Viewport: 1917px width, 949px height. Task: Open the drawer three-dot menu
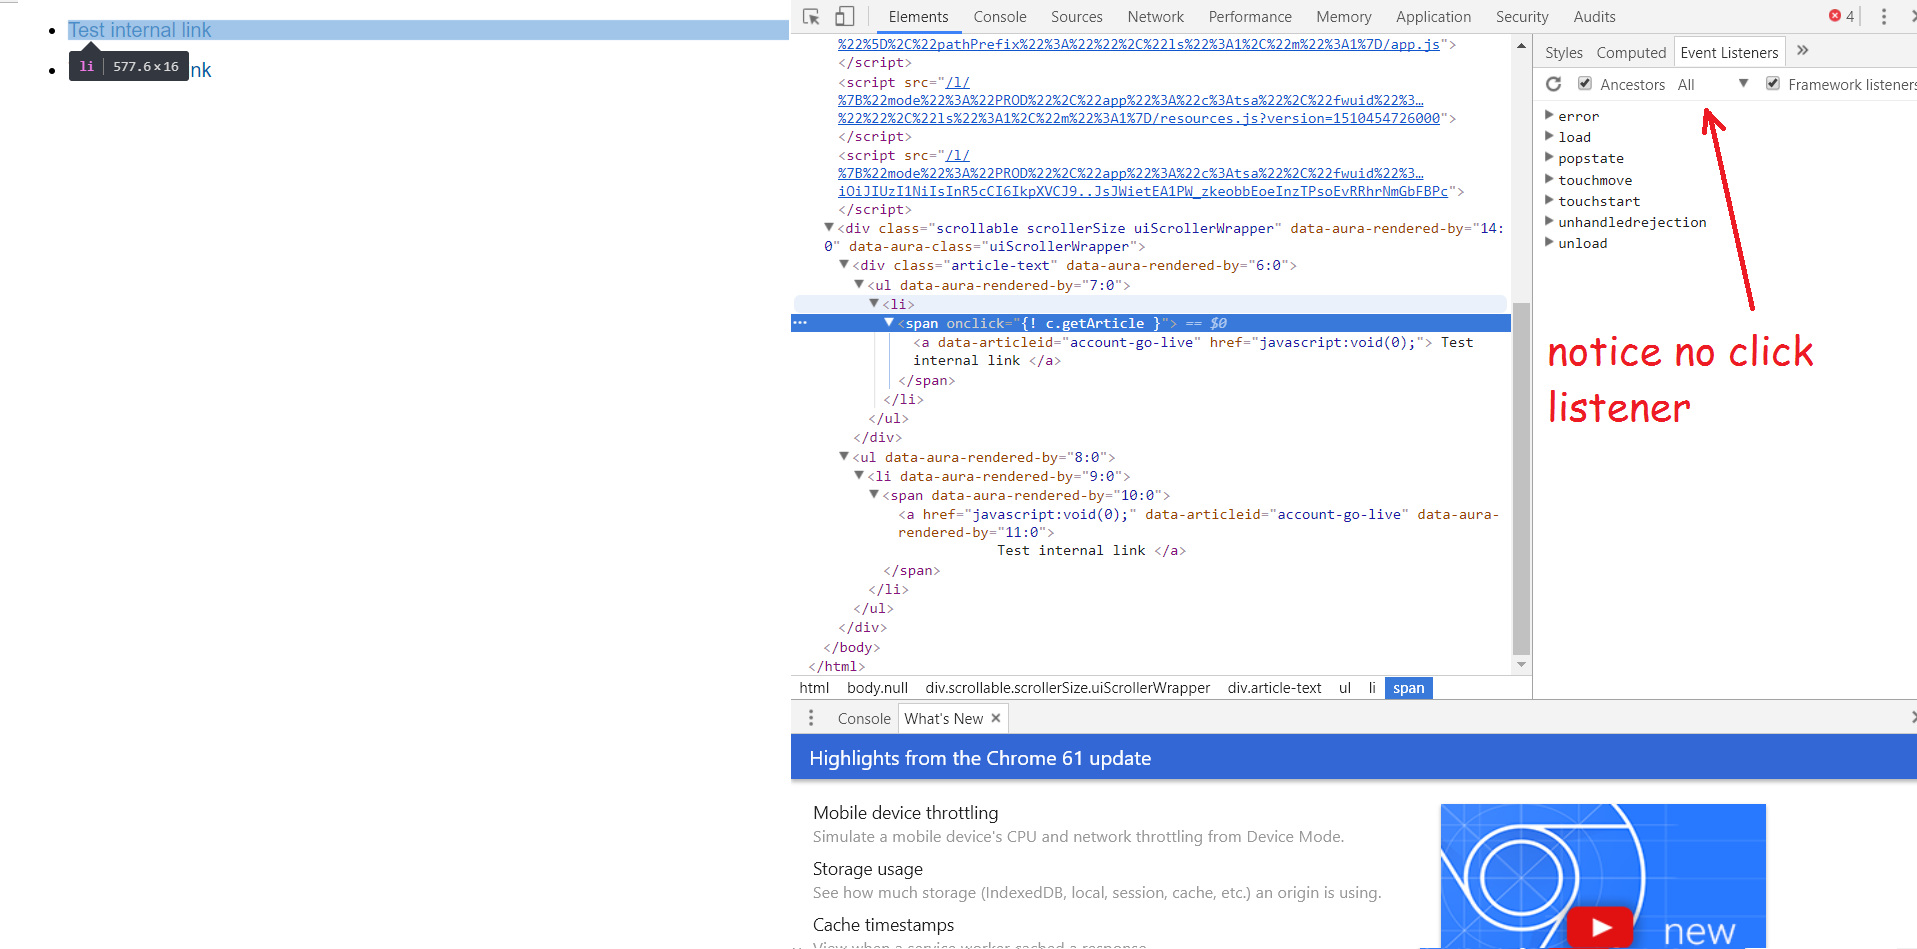(811, 718)
